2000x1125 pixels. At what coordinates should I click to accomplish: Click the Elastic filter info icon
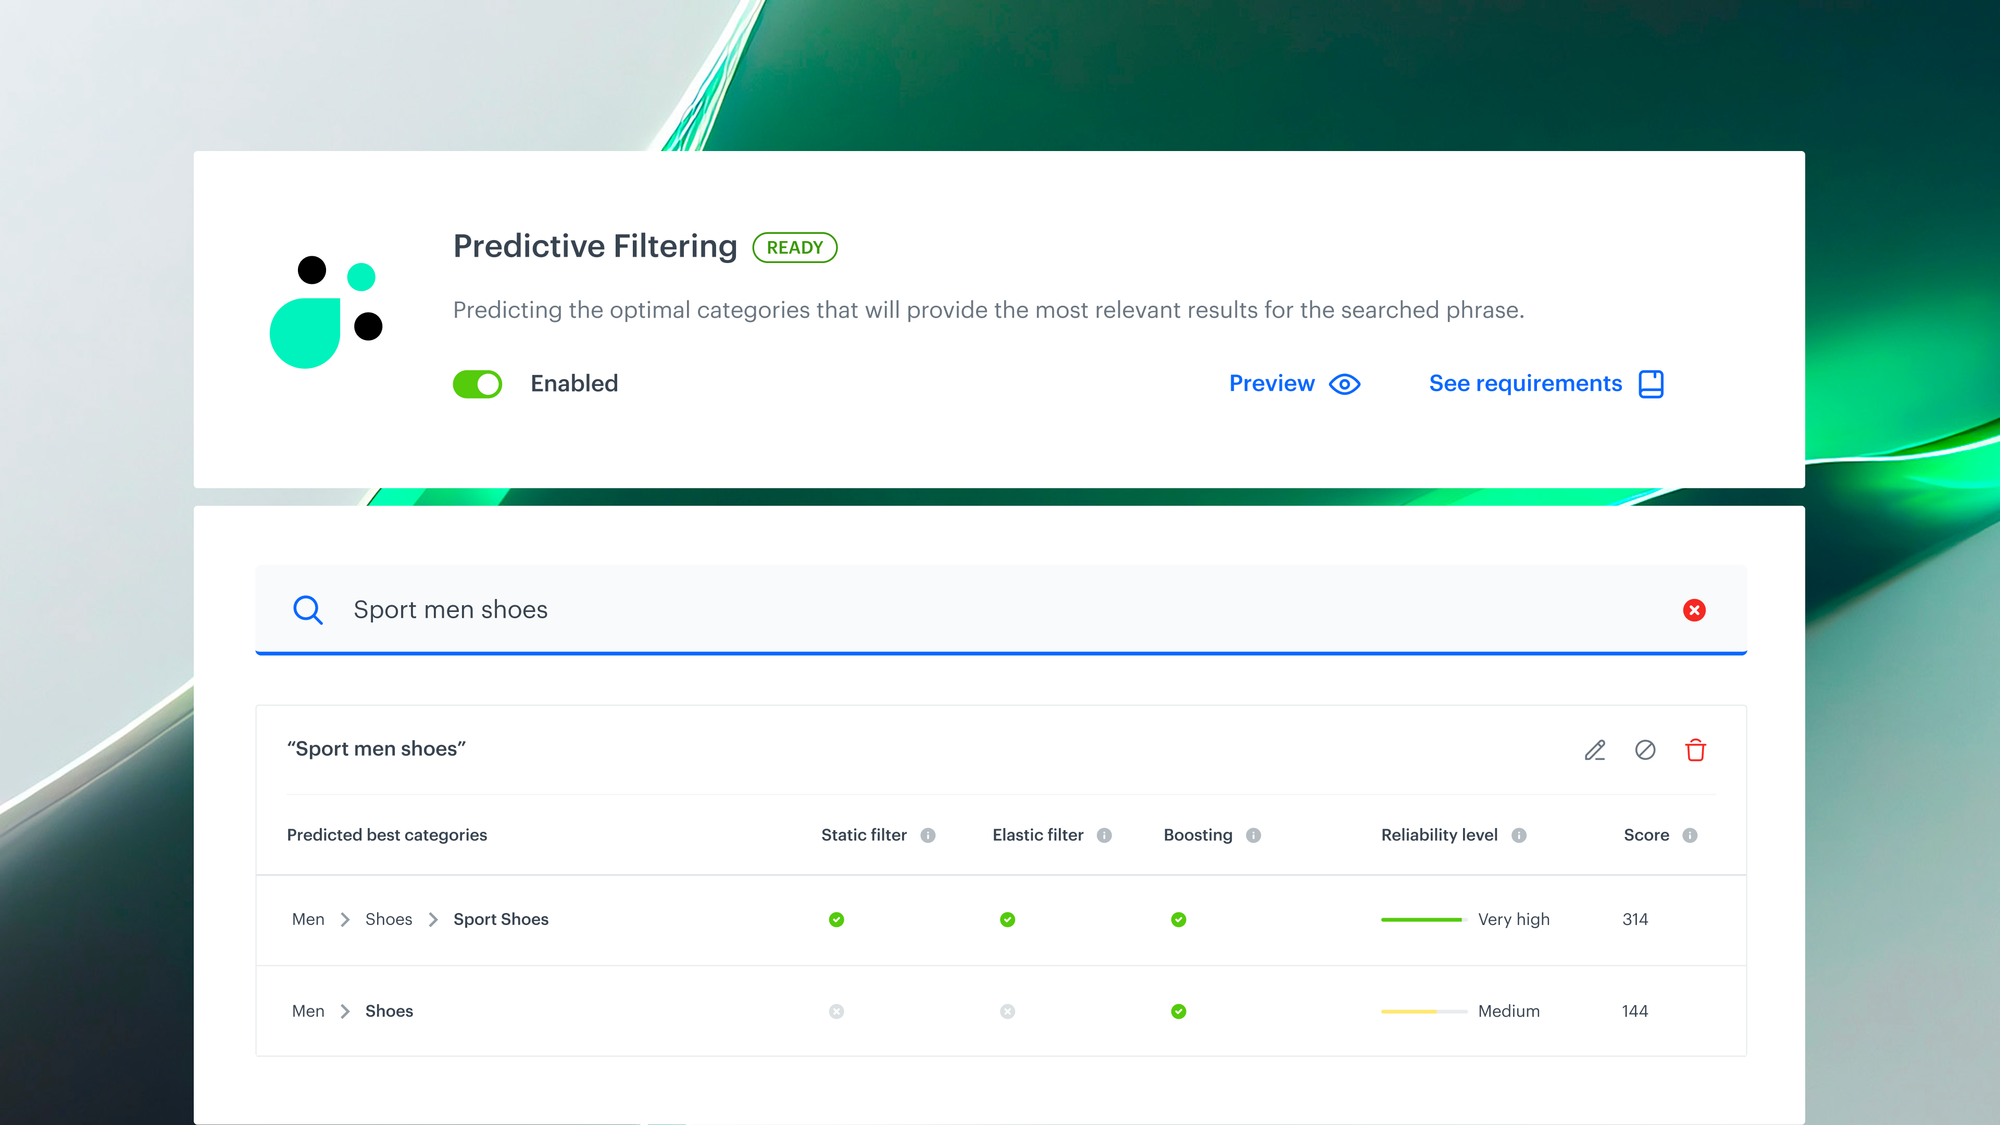(1105, 834)
